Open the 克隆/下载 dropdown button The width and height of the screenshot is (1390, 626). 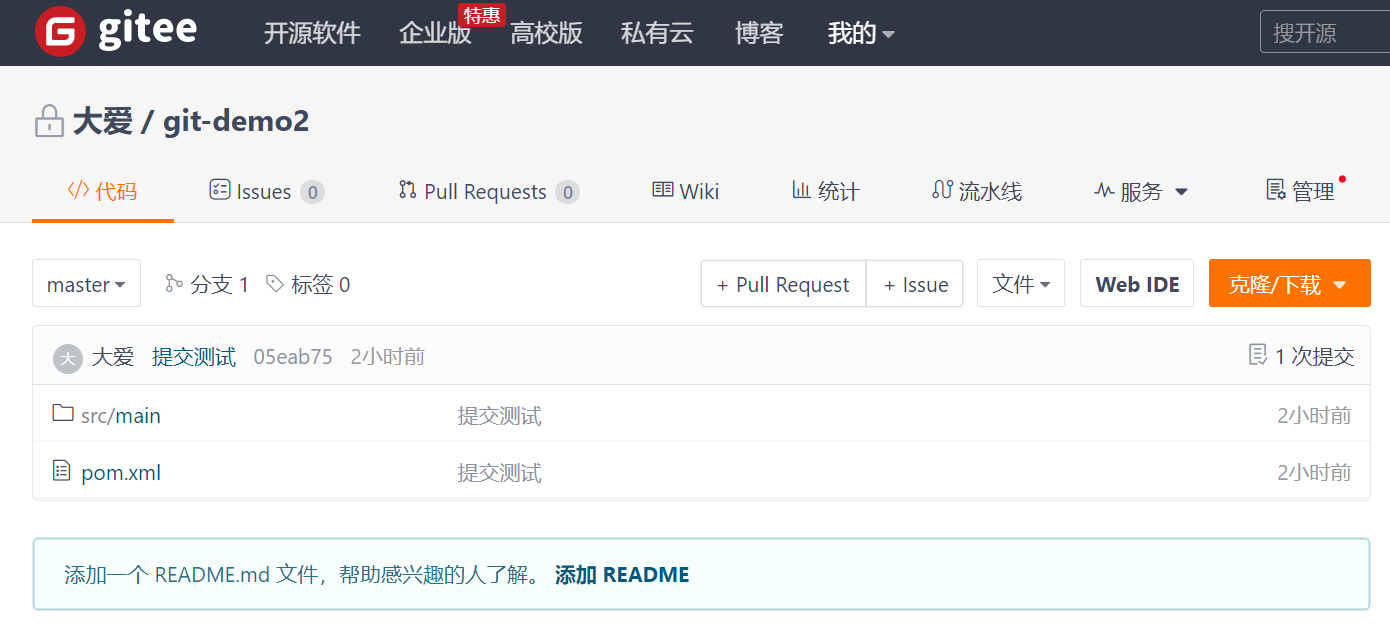[1289, 284]
